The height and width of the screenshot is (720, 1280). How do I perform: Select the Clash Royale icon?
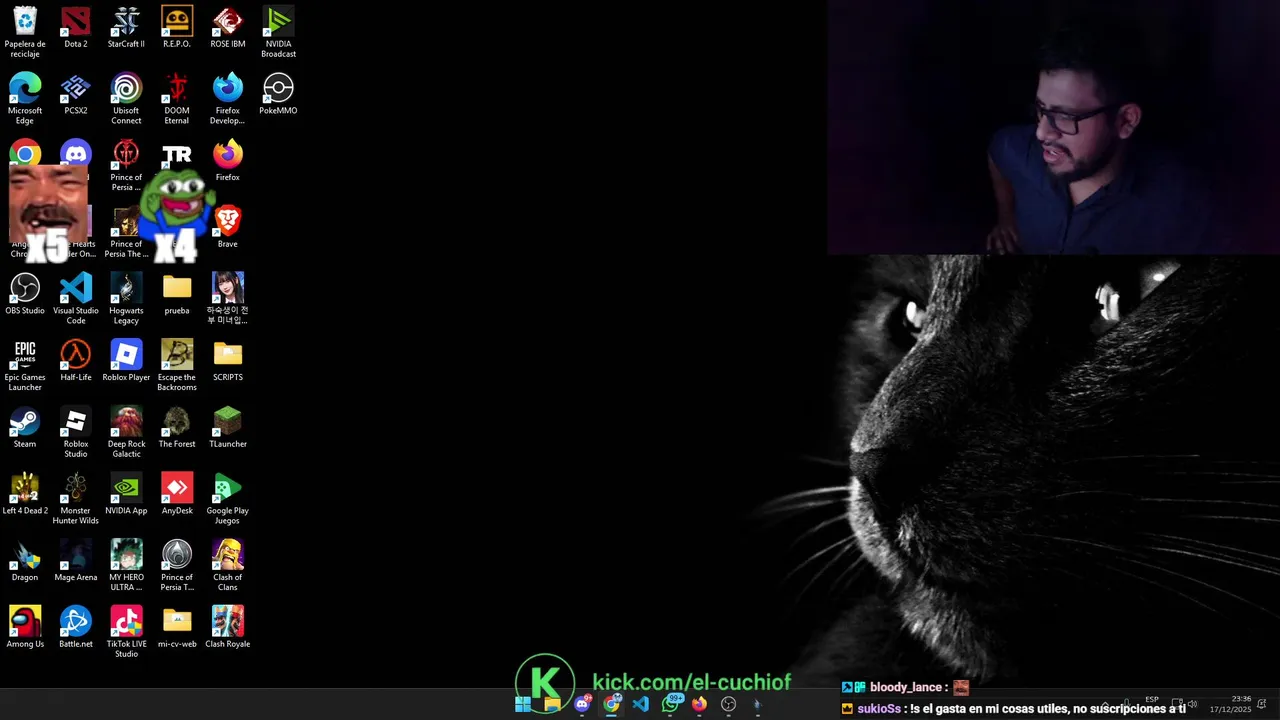tap(228, 627)
